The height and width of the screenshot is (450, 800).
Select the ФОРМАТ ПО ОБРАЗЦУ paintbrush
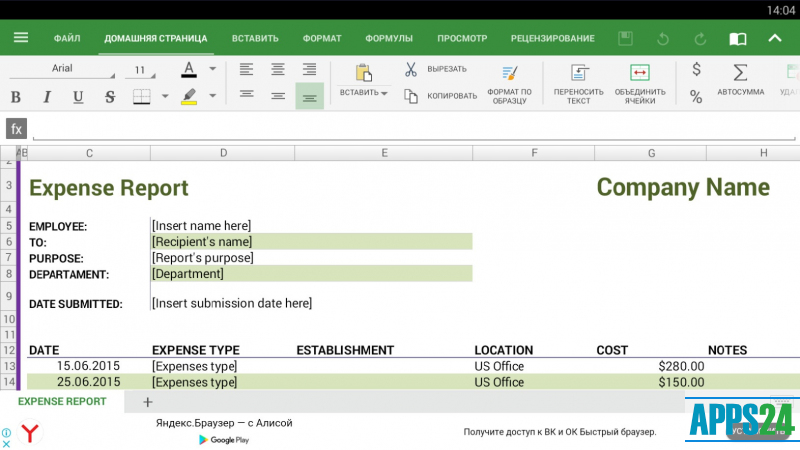point(509,73)
